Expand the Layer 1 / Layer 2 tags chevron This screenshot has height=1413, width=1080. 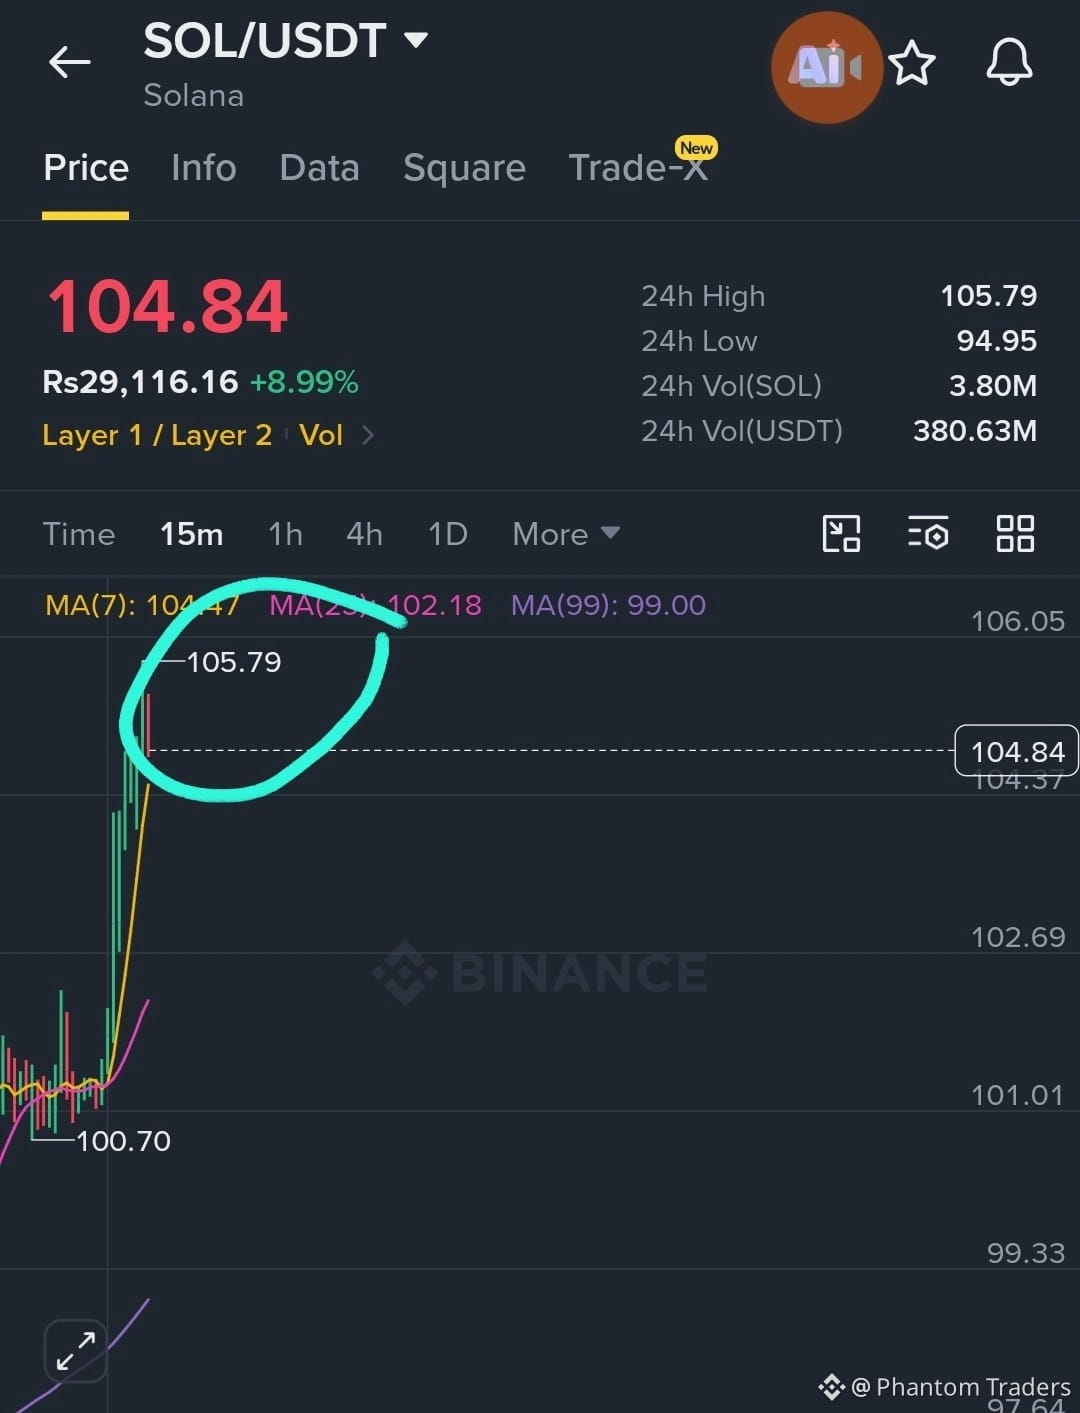(368, 435)
